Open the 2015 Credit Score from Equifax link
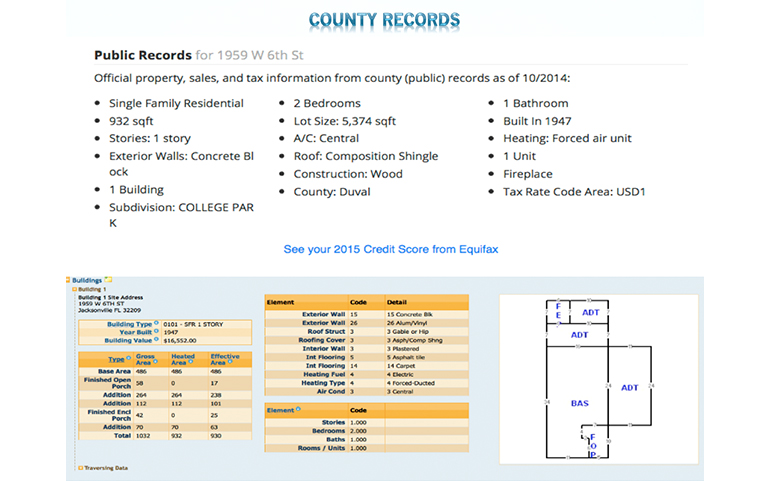The width and height of the screenshot is (770, 481). click(384, 248)
